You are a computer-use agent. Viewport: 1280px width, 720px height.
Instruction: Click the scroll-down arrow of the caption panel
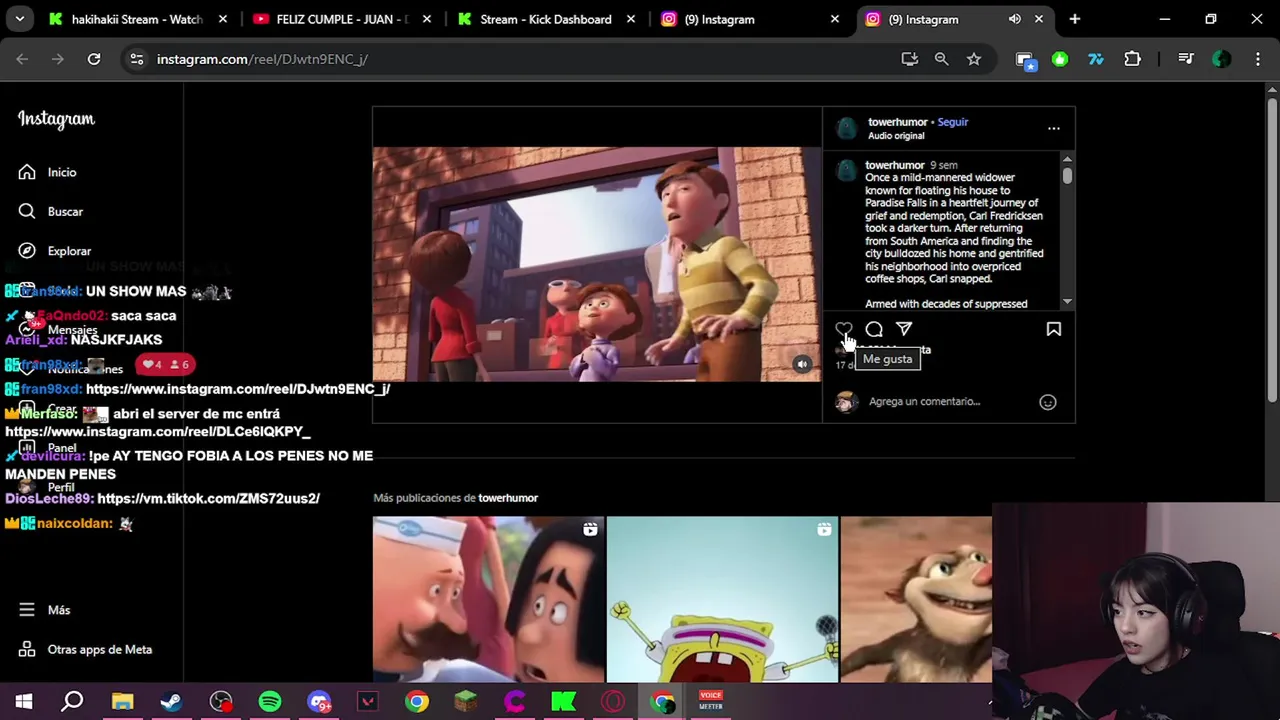1067,301
